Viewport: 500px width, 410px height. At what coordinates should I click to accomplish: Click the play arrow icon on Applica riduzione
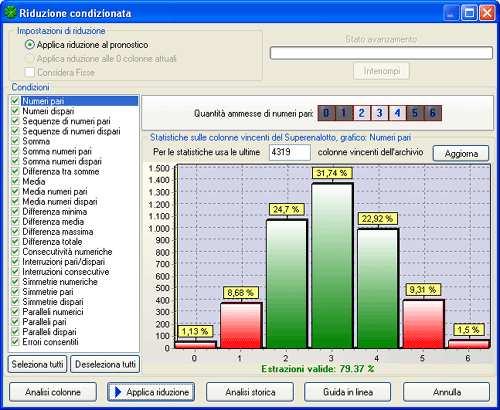[118, 392]
